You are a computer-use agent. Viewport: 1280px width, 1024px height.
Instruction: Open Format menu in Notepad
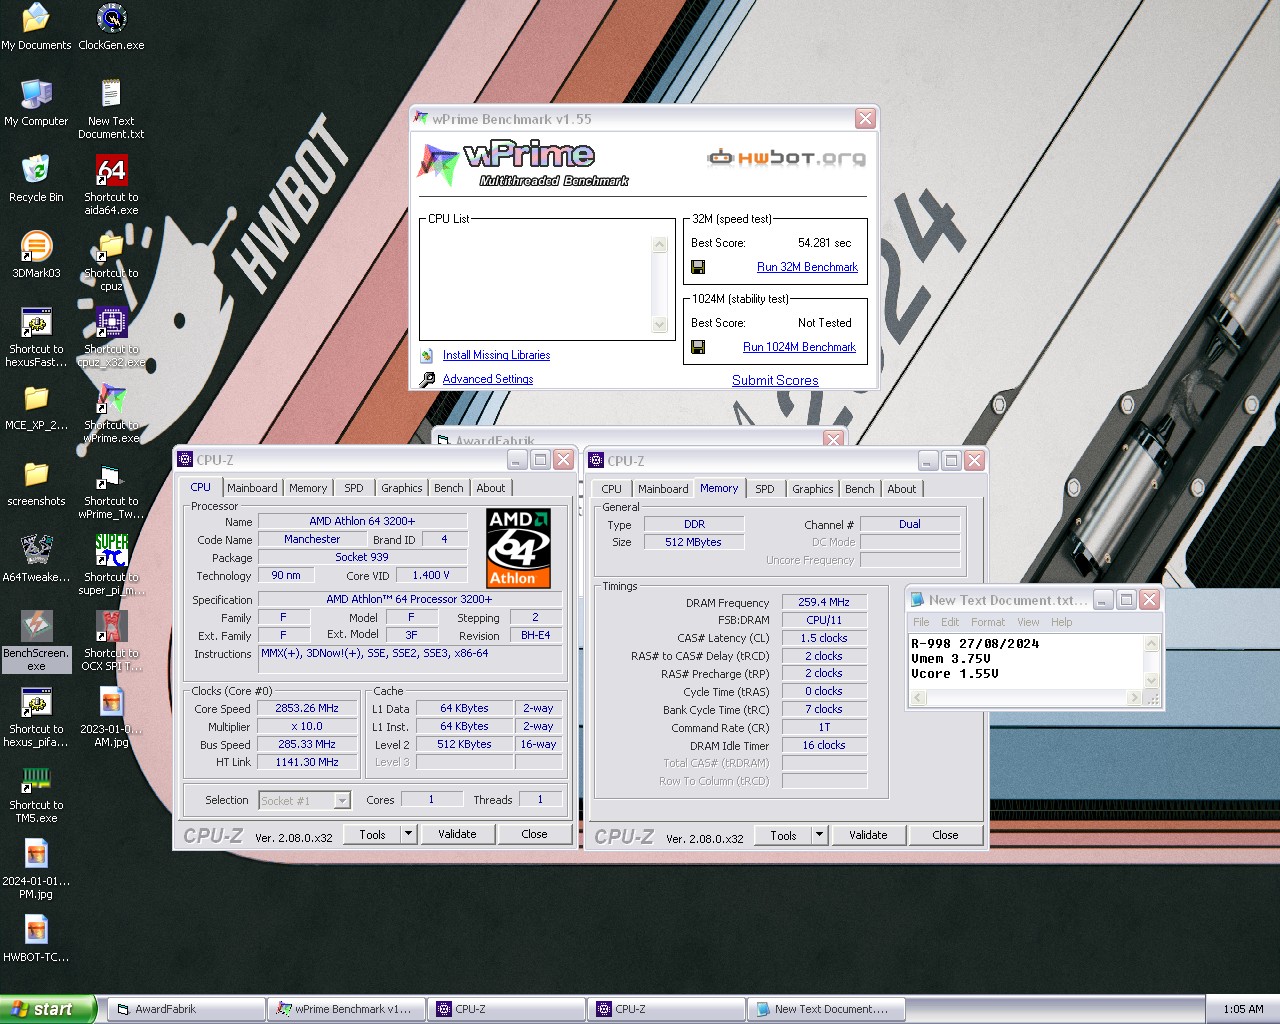[x=988, y=622]
